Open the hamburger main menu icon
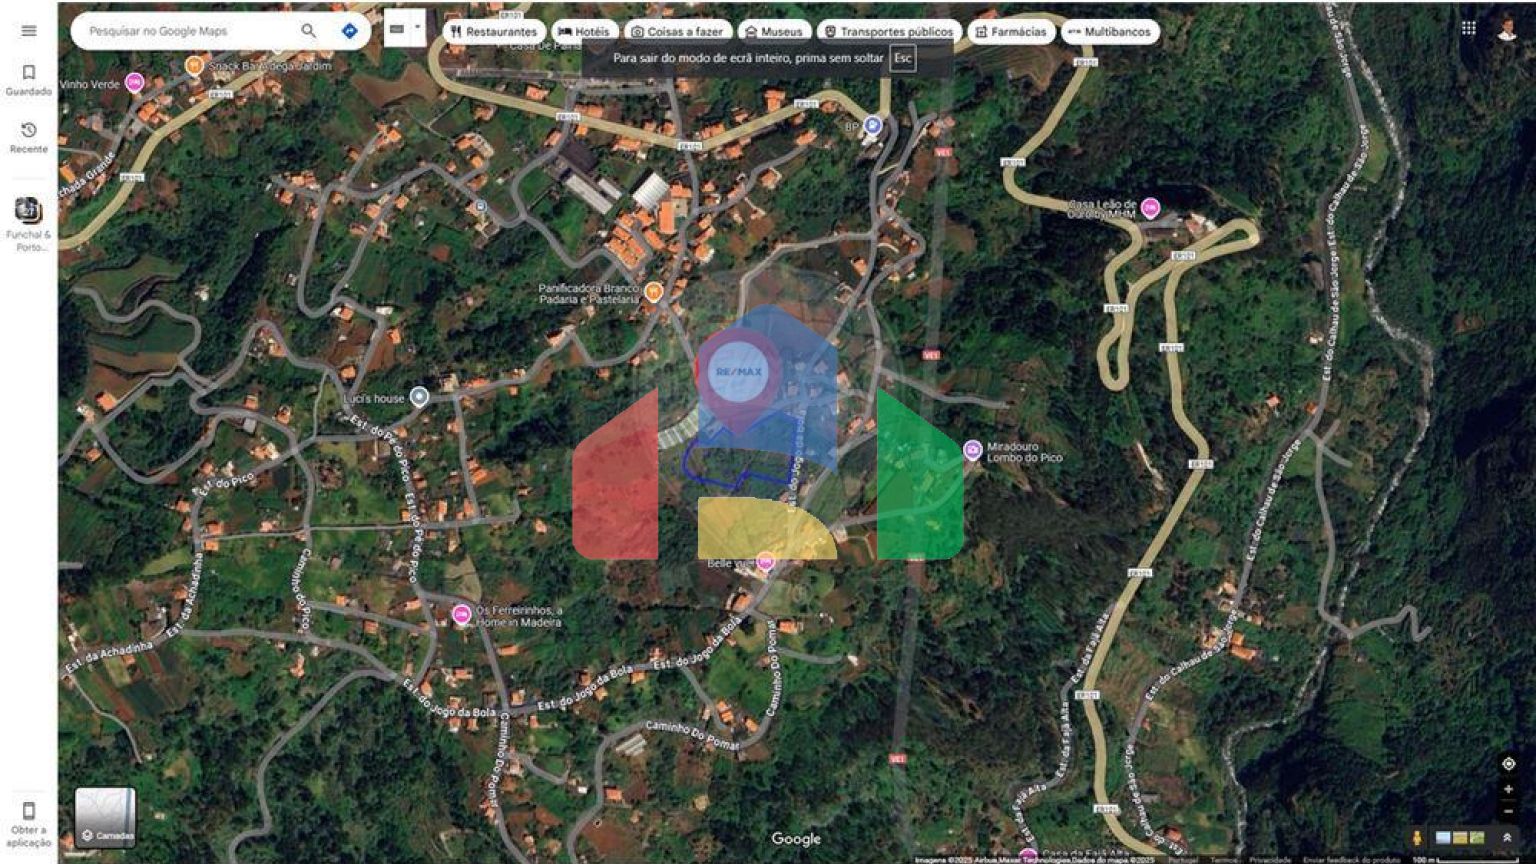Viewport: 1536px width, 864px height. (28, 30)
